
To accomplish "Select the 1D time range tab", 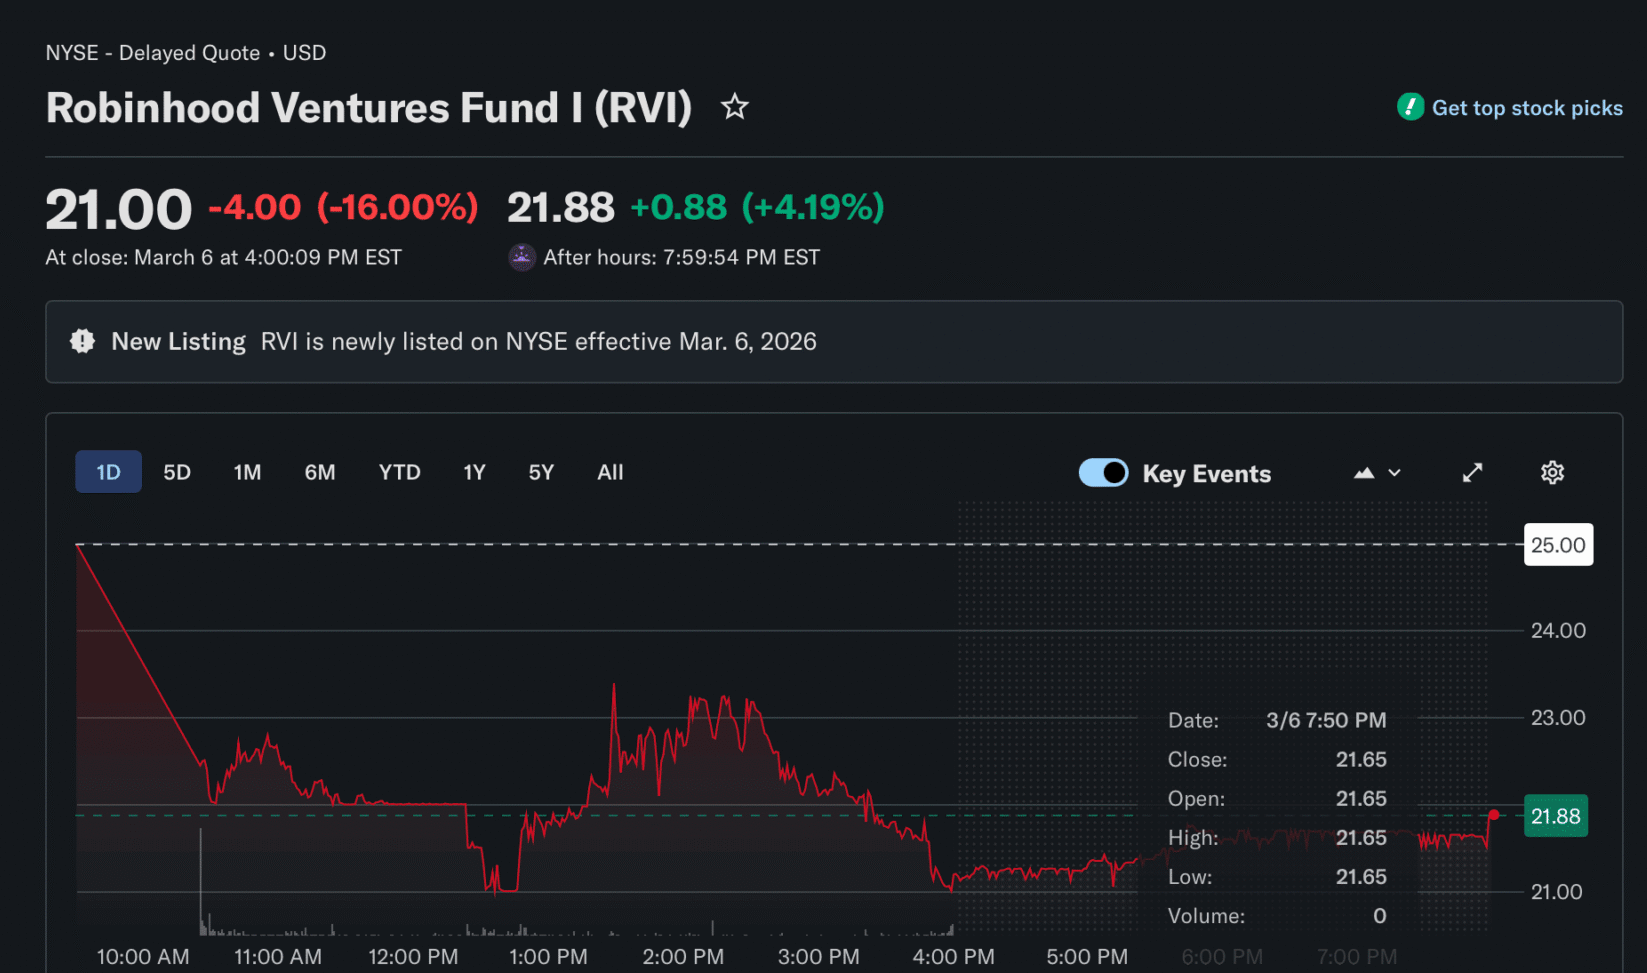I will pyautogui.click(x=108, y=473).
